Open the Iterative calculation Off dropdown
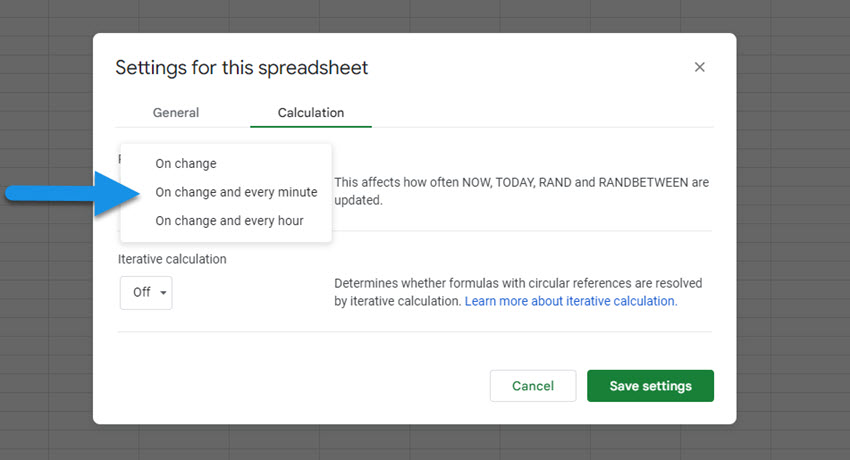The height and width of the screenshot is (460, 850). (146, 293)
